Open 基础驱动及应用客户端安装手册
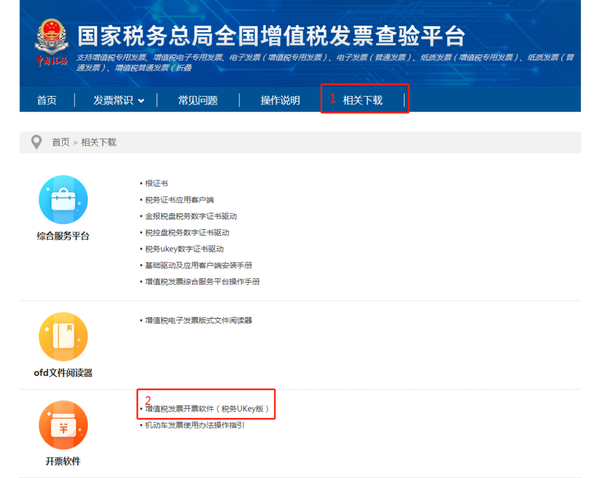This screenshot has height=478, width=600. pos(199,265)
